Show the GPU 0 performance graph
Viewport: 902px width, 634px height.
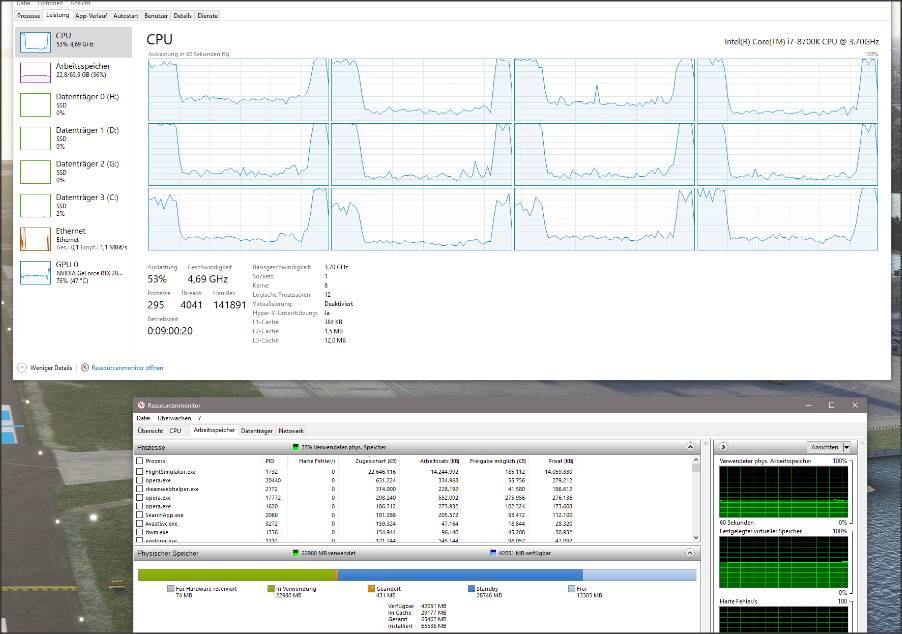click(x=36, y=272)
